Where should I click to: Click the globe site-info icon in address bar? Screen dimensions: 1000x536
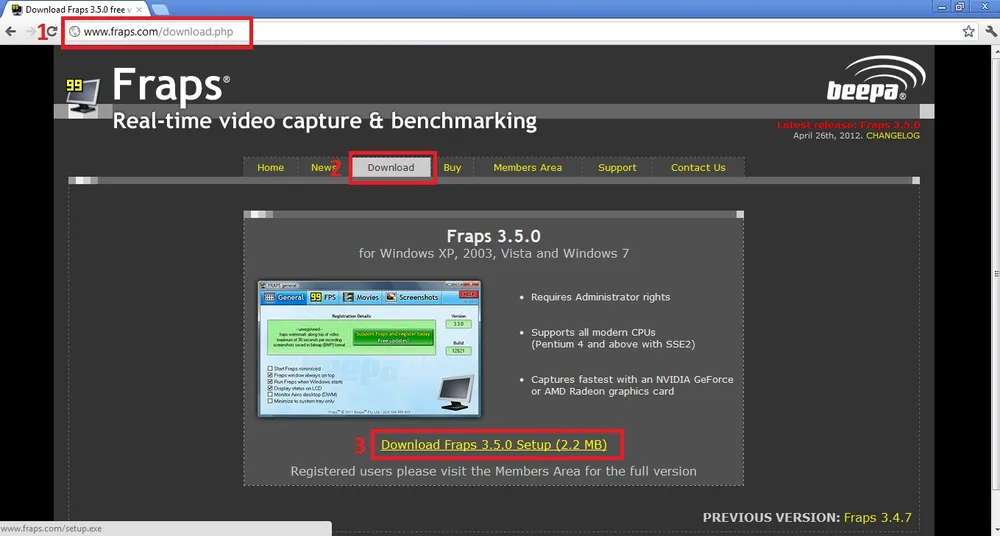coord(74,32)
